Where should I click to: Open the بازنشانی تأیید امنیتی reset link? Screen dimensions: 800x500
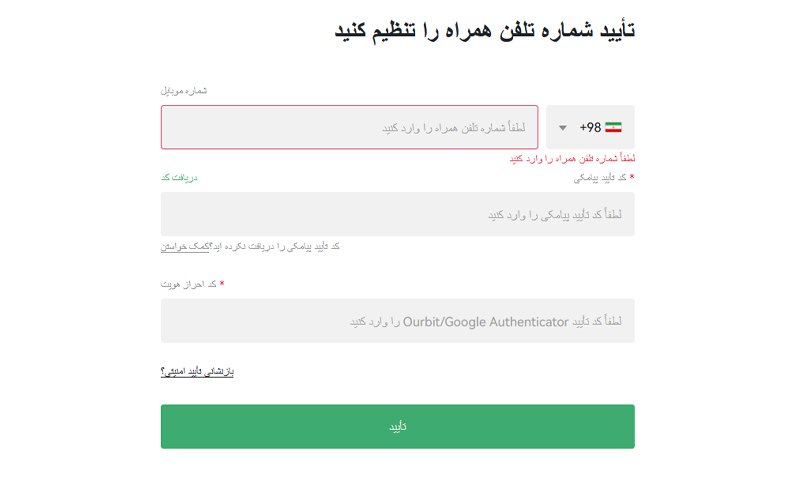point(197,371)
